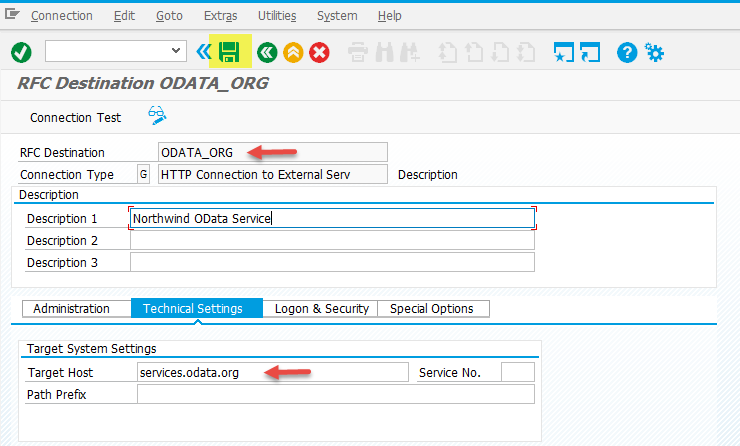This screenshot has height=446, width=740.
Task: Collapse the command field with double-chevron
Action: click(204, 51)
